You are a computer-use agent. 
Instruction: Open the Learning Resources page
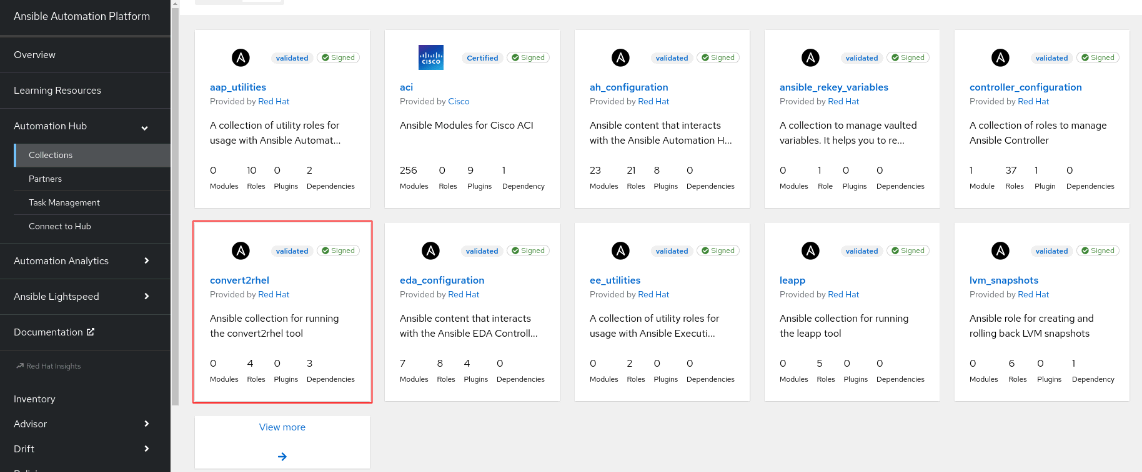tap(58, 90)
